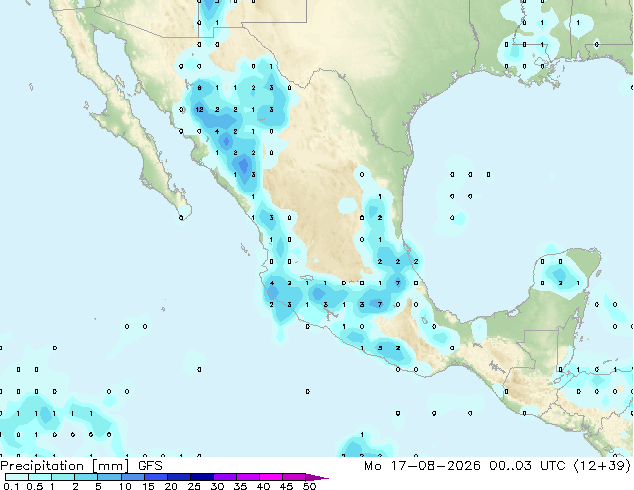Select the 10–15 mm legend color swatch

133,477
